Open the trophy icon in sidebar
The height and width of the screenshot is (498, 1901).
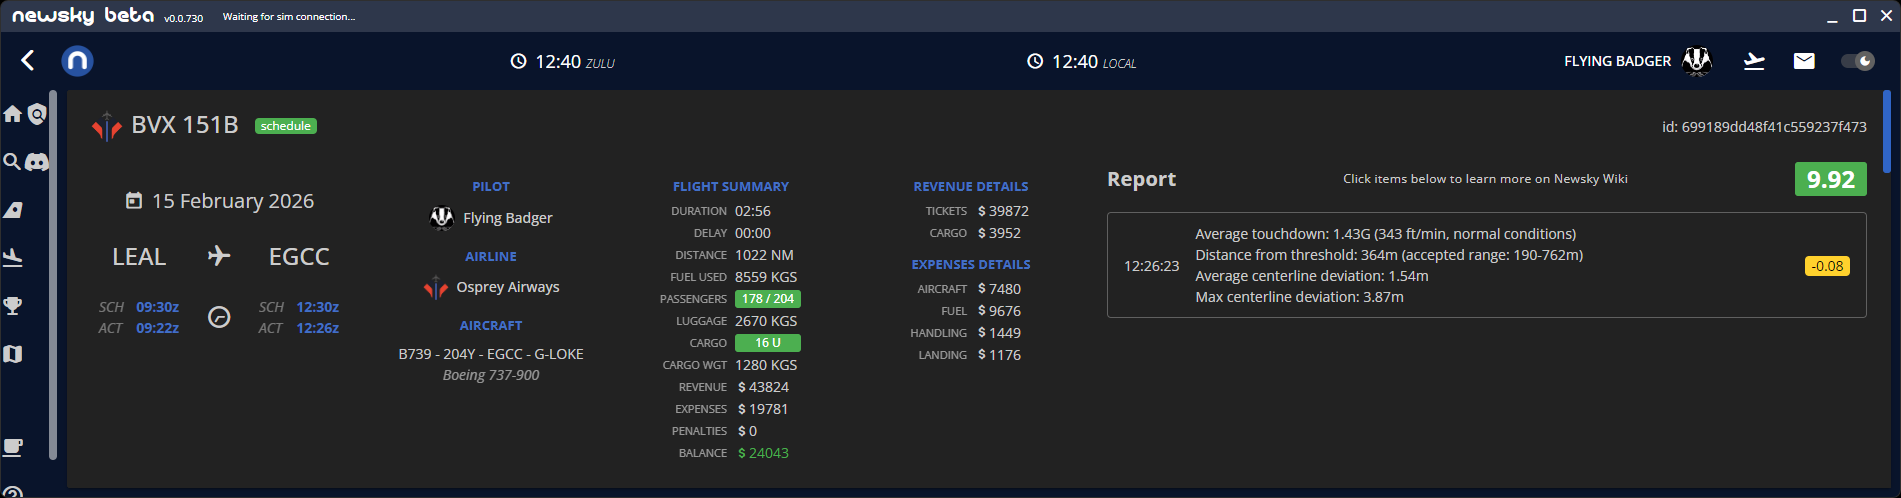[x=13, y=306]
